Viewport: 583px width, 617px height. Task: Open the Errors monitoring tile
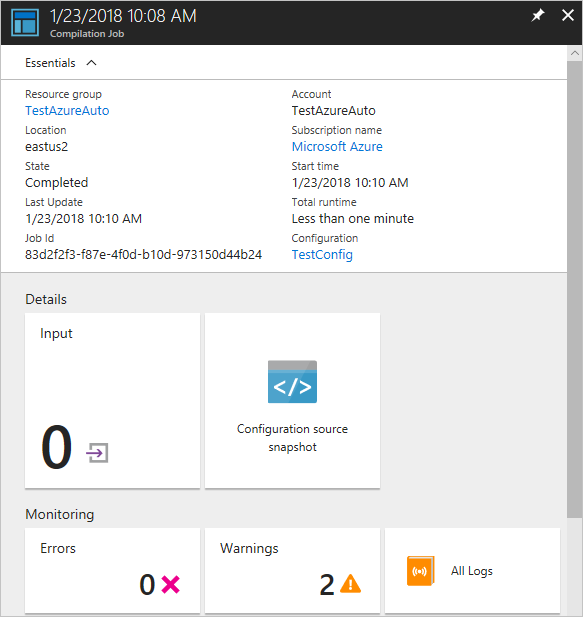point(113,571)
